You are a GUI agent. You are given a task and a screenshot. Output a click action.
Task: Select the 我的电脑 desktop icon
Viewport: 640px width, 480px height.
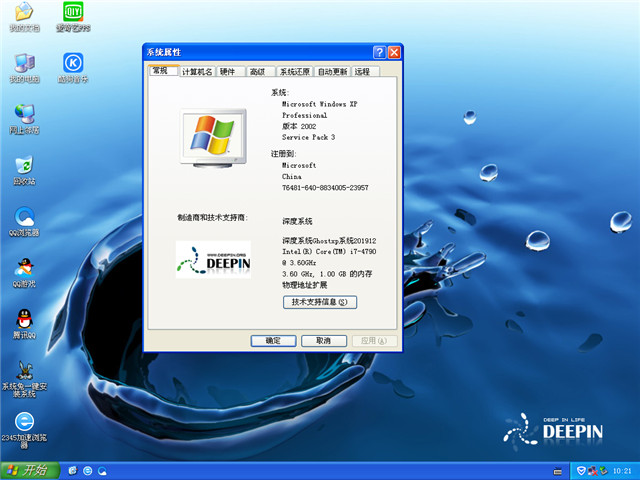(x=24, y=68)
